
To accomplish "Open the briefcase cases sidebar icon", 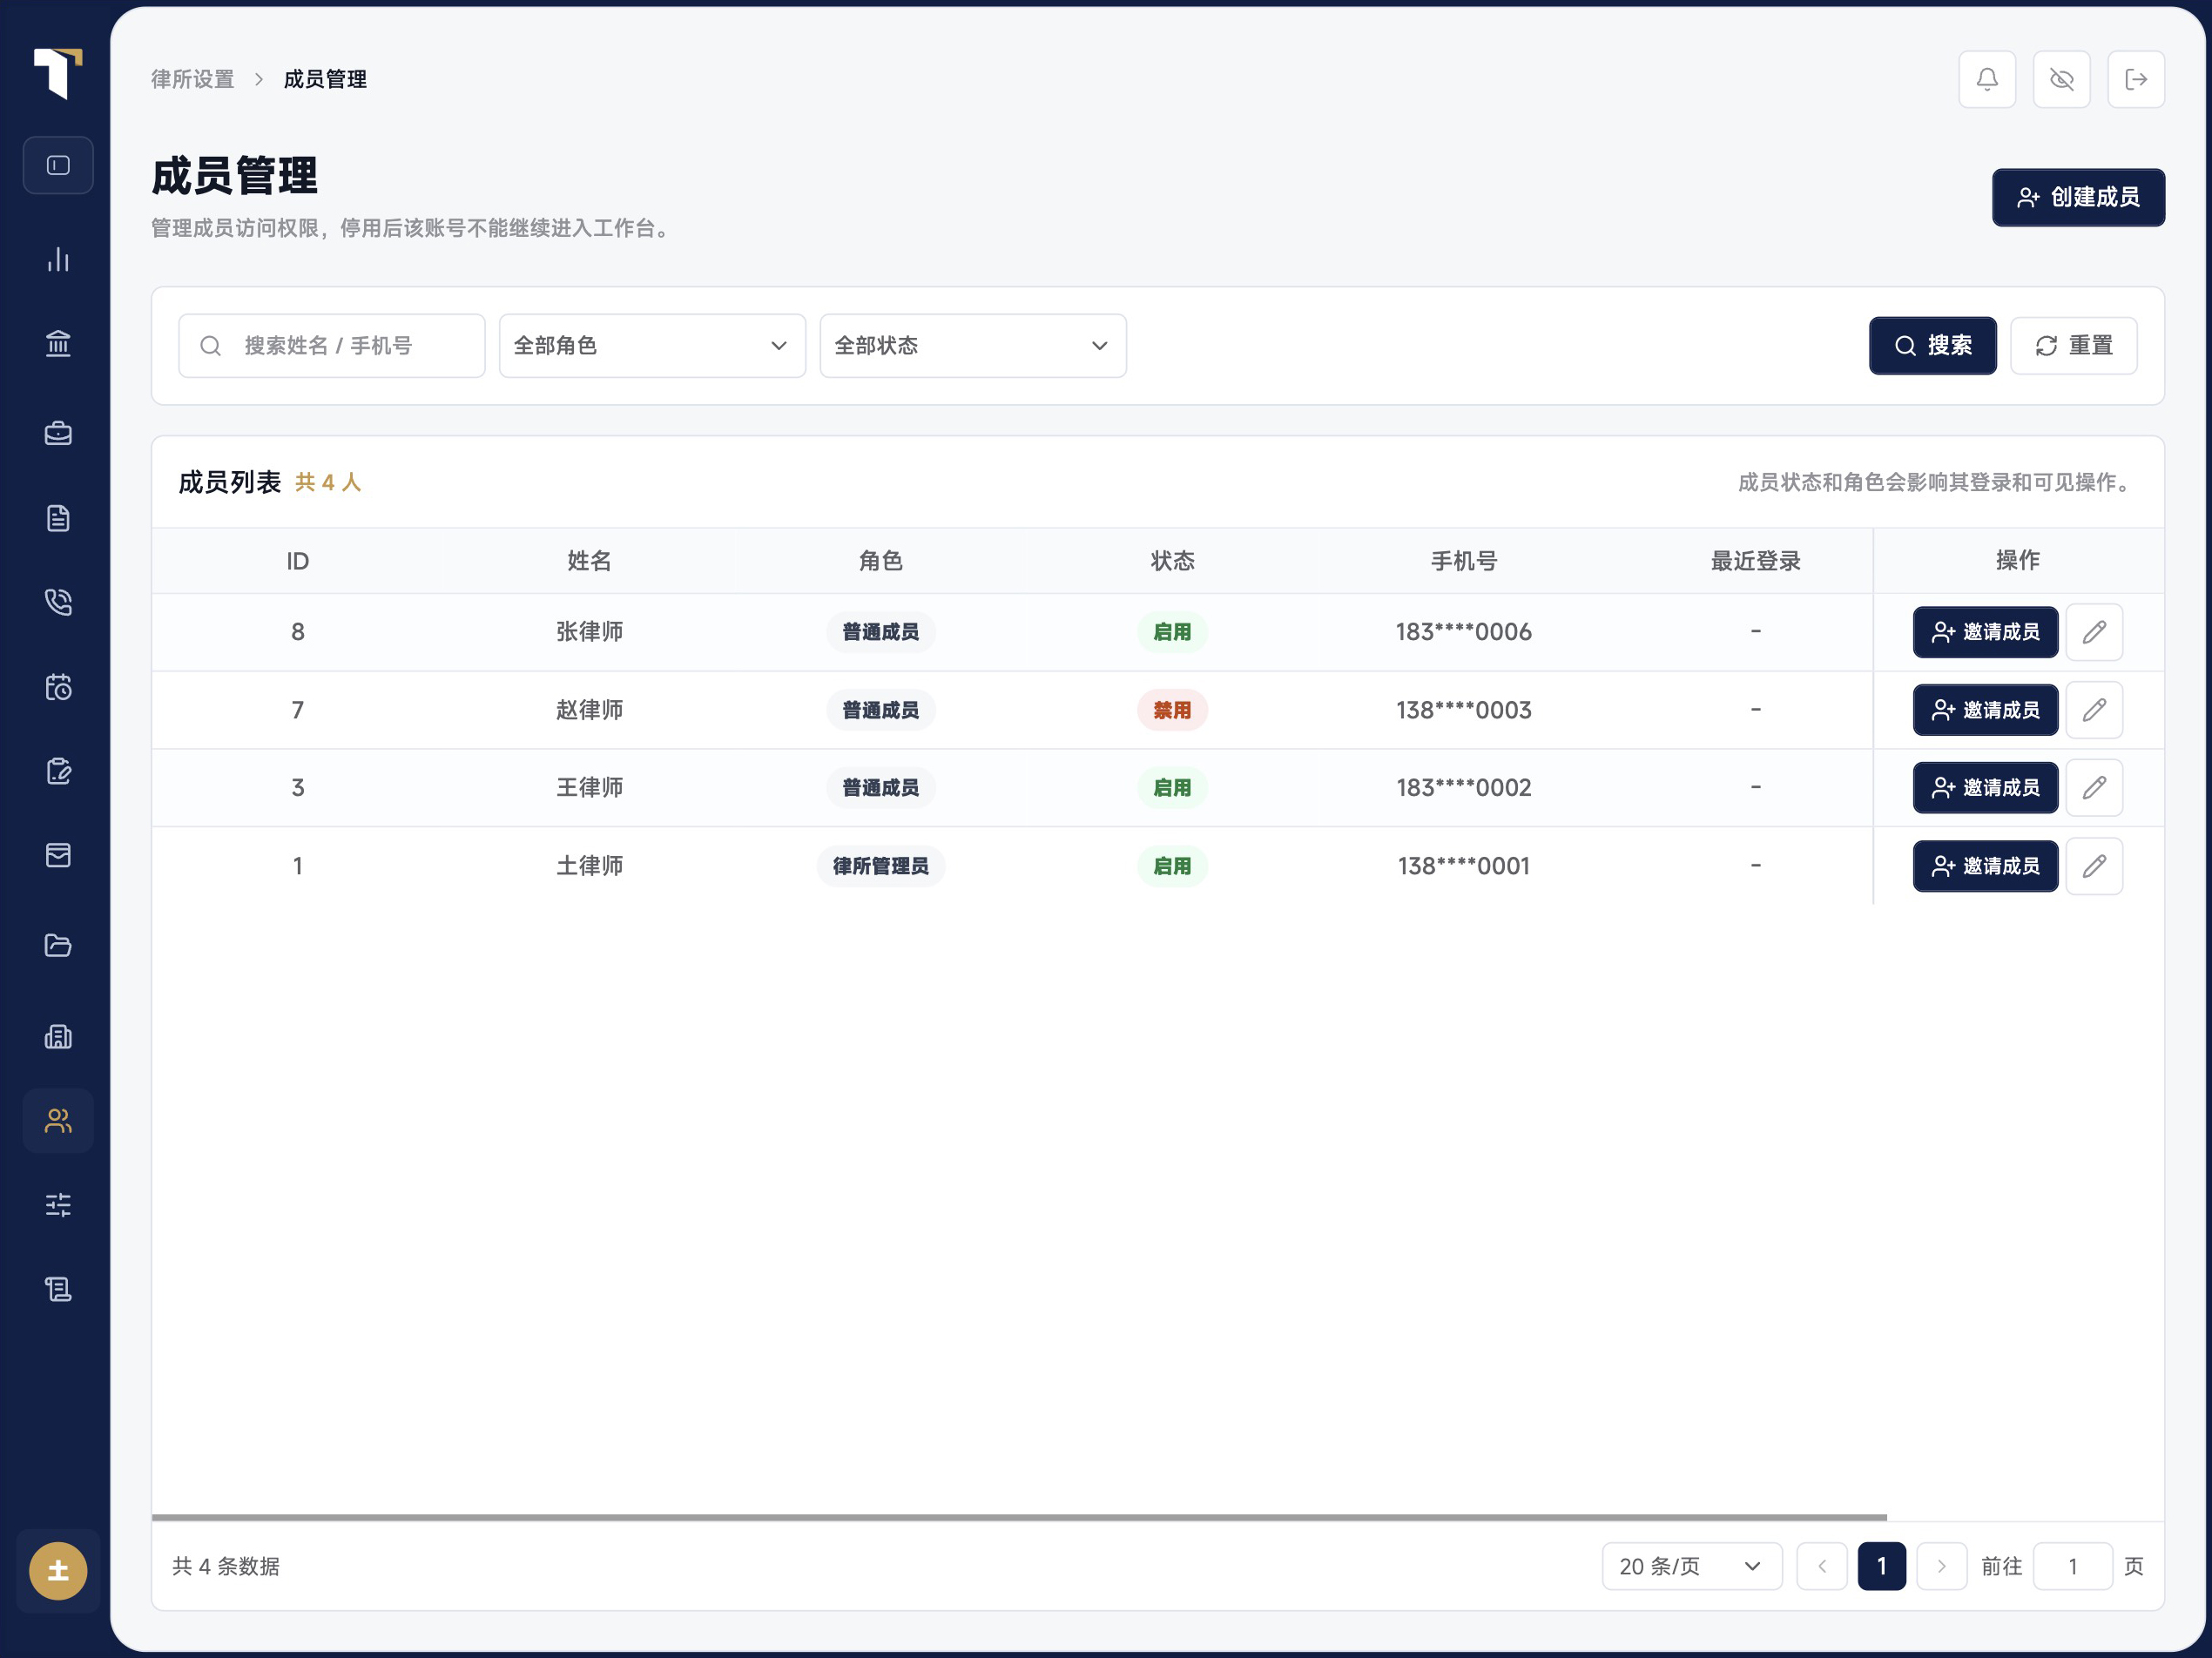I will (58, 433).
